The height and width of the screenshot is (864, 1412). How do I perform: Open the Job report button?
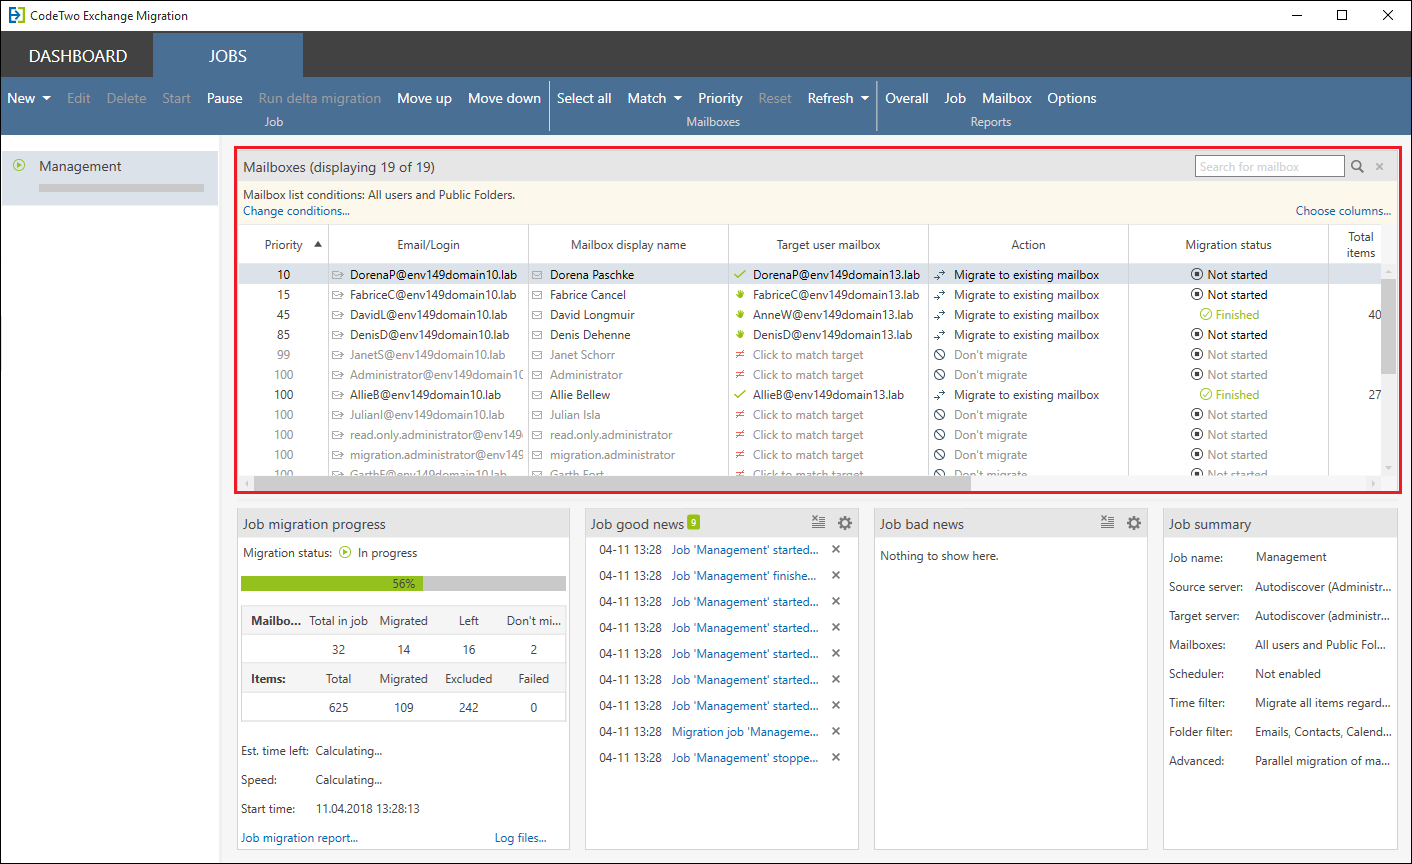pyautogui.click(x=955, y=98)
